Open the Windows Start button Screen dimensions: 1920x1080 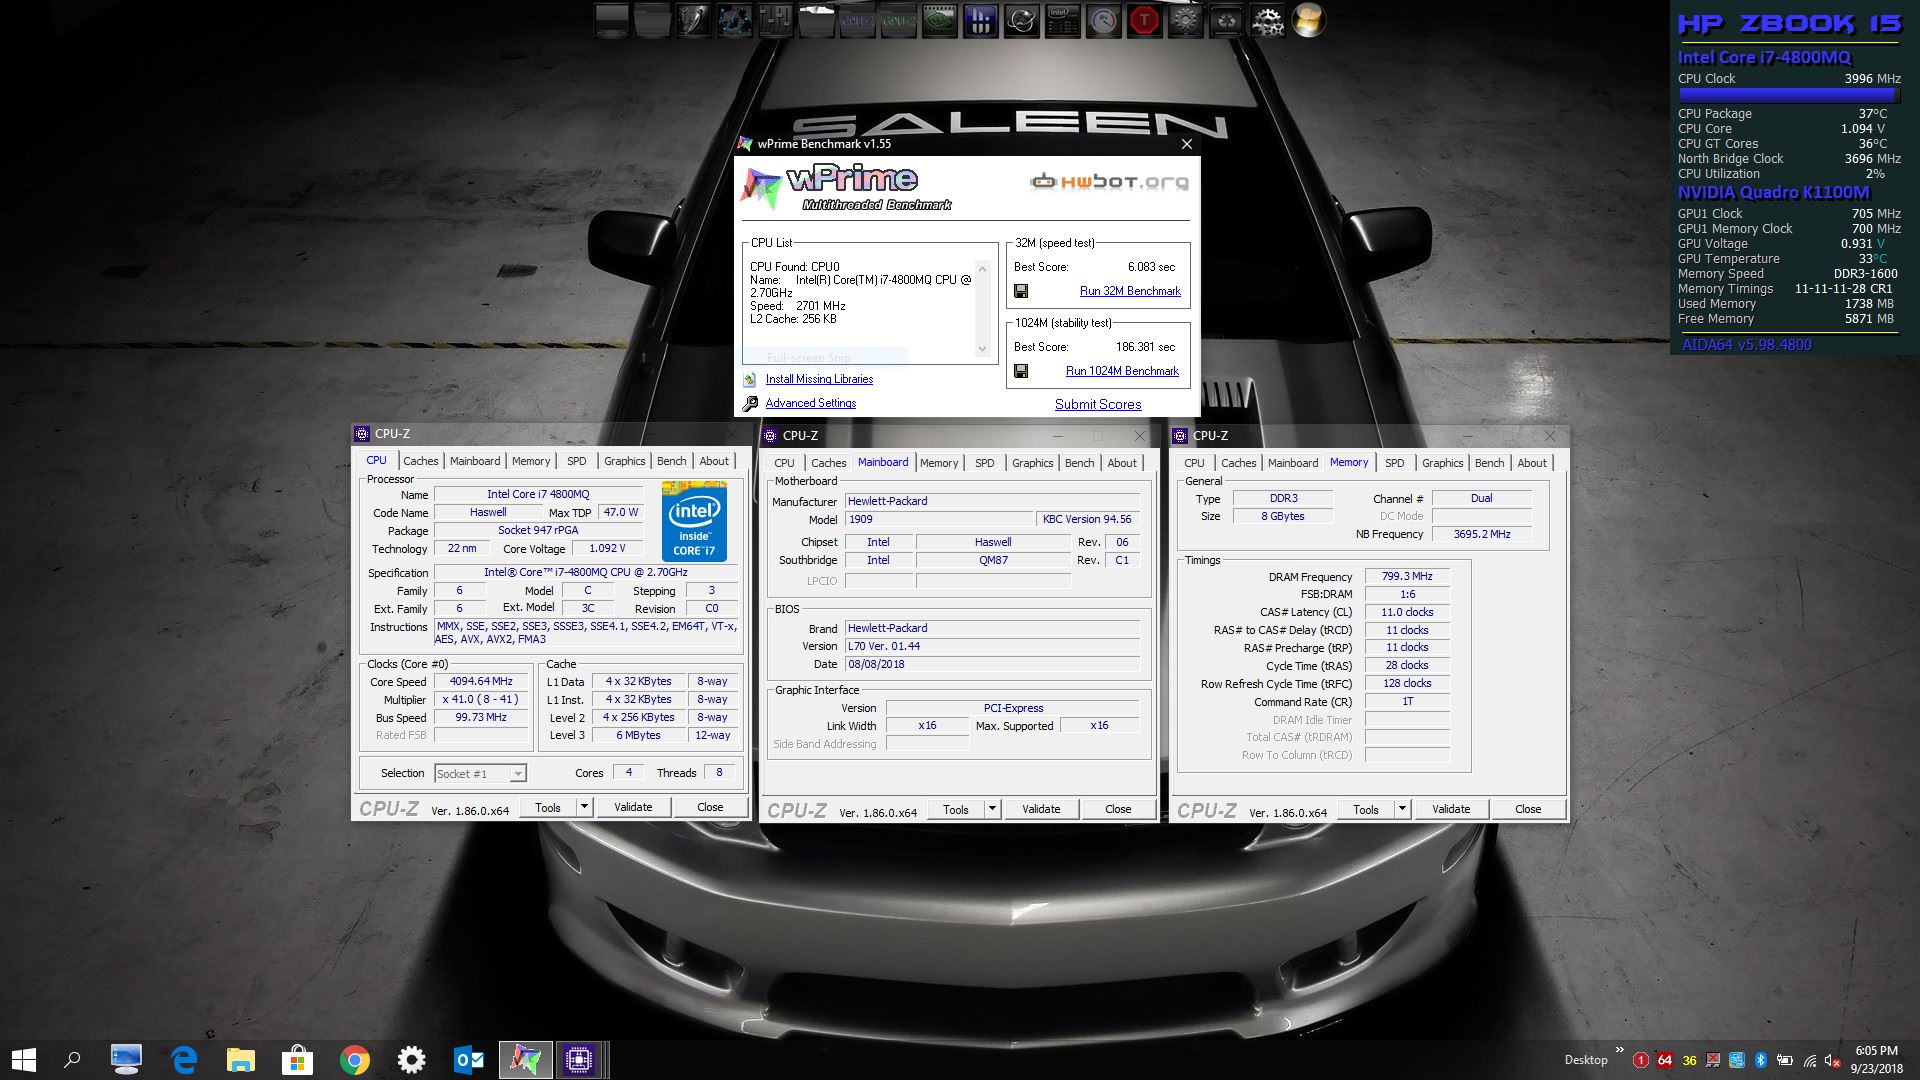[24, 1059]
